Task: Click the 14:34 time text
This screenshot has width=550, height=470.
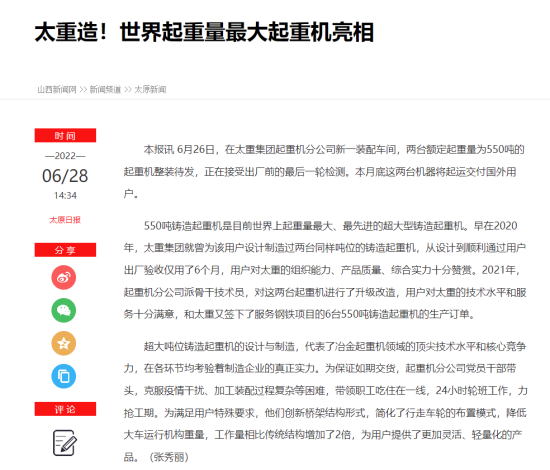Action: 65,195
